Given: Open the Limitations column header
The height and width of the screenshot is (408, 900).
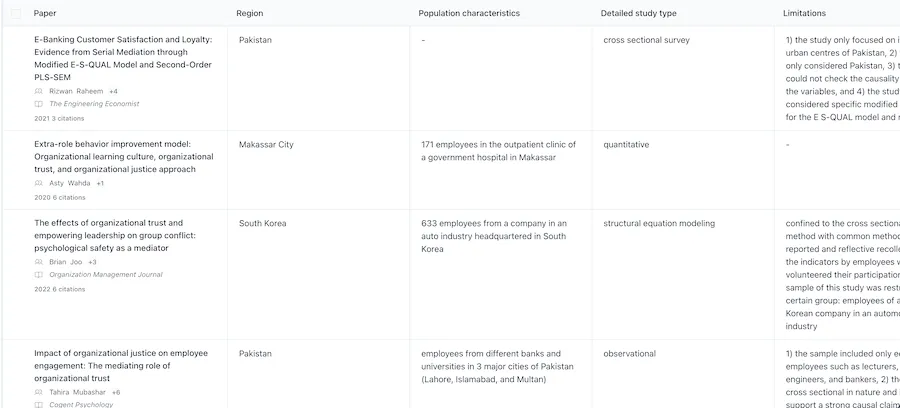Looking at the screenshot, I should (x=804, y=13).
